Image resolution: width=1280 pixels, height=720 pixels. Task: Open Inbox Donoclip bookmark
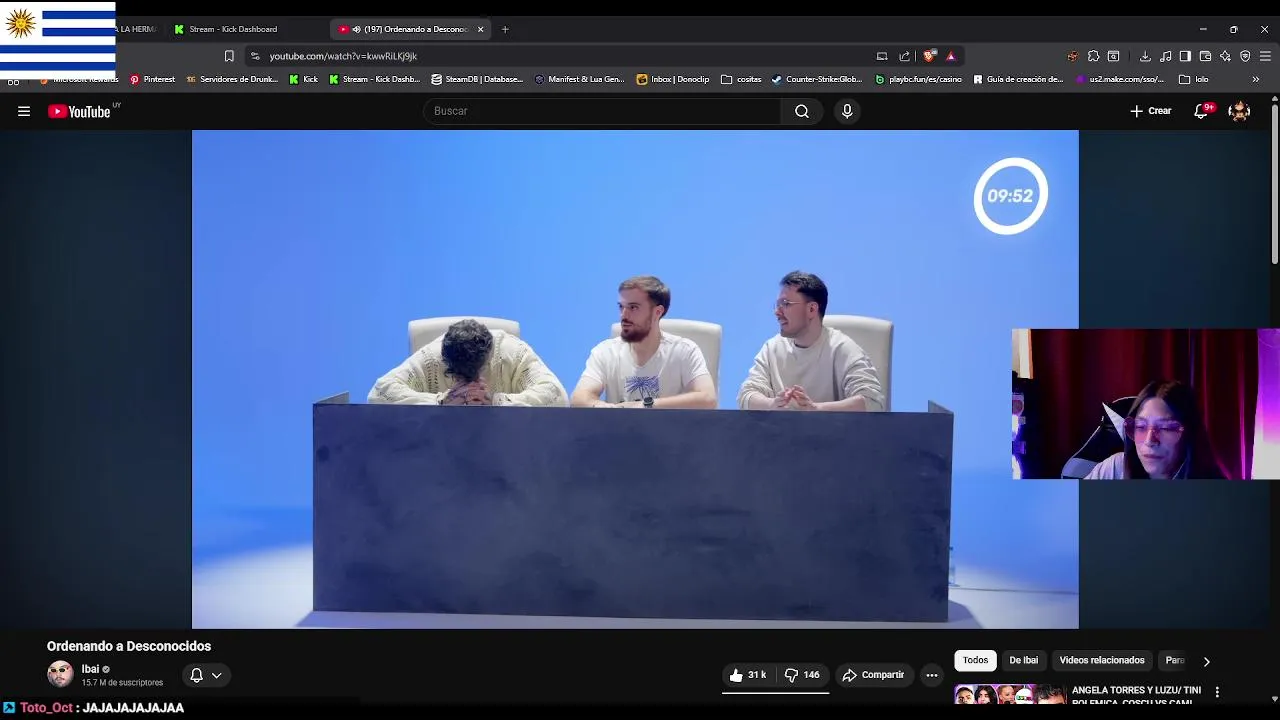point(673,79)
